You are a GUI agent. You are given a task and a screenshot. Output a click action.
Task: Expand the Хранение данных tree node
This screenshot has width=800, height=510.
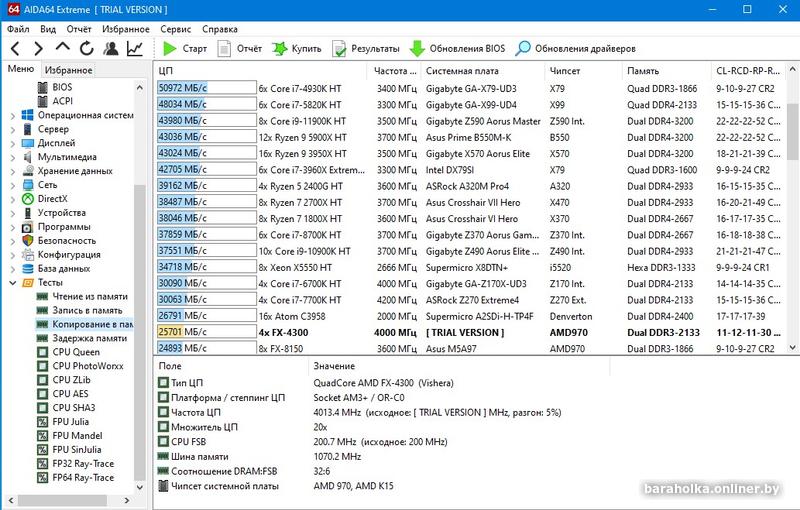click(x=13, y=171)
